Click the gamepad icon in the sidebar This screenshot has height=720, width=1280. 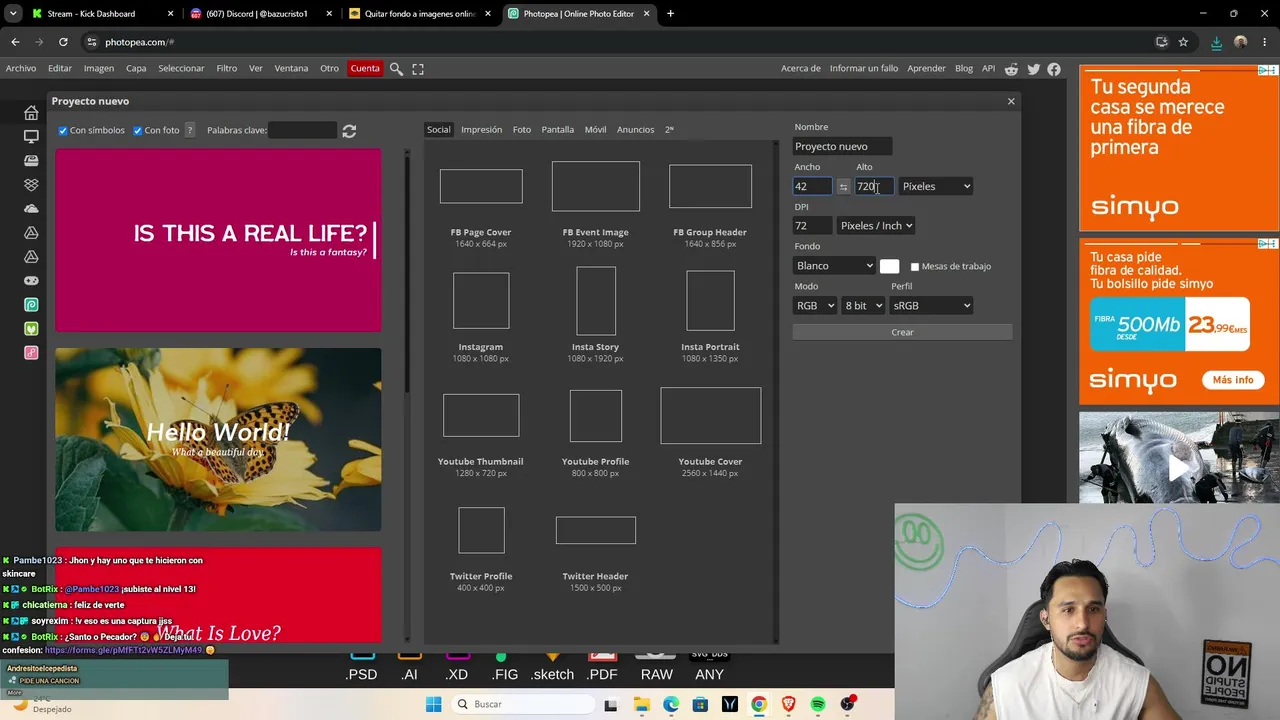point(31,281)
